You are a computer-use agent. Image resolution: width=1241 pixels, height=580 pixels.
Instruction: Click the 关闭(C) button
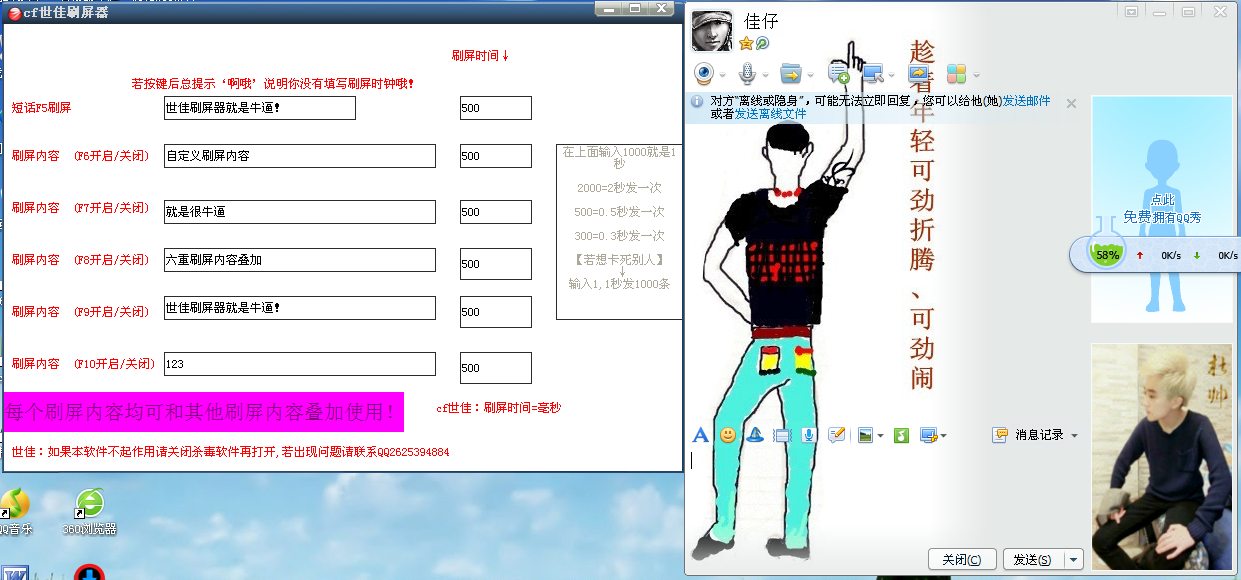tap(961, 559)
